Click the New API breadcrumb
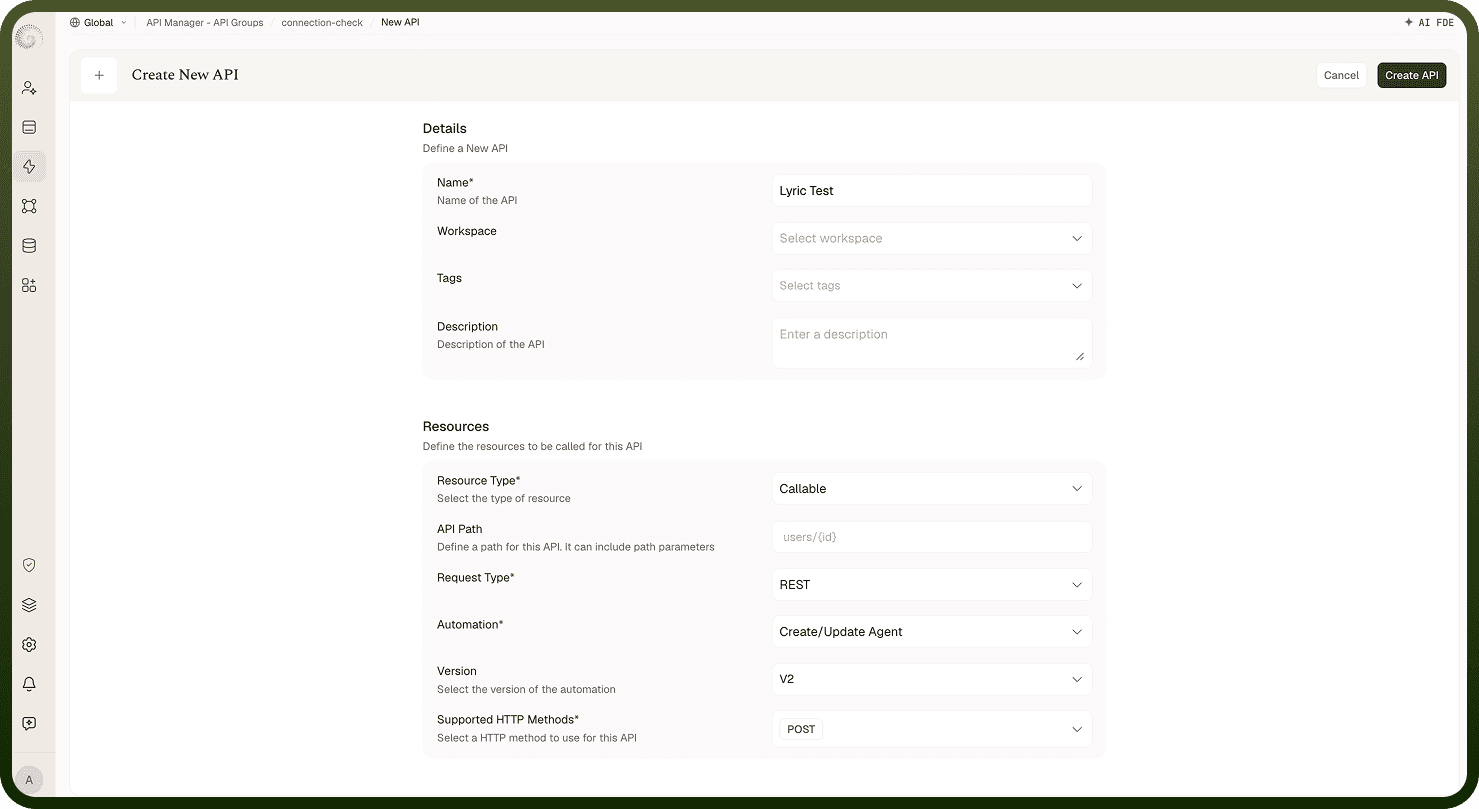 [400, 22]
